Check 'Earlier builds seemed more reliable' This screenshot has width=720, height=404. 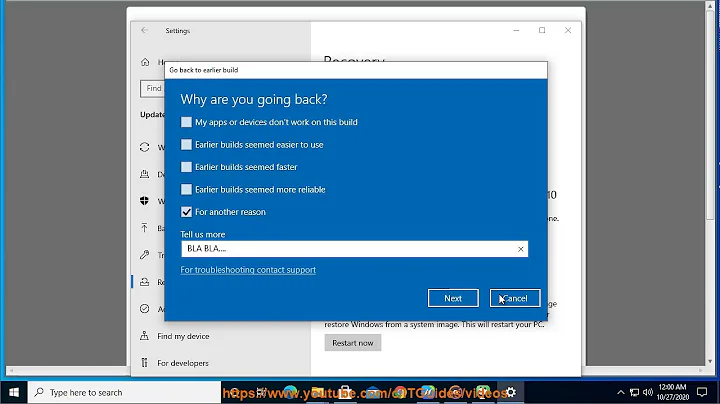pyautogui.click(x=186, y=190)
